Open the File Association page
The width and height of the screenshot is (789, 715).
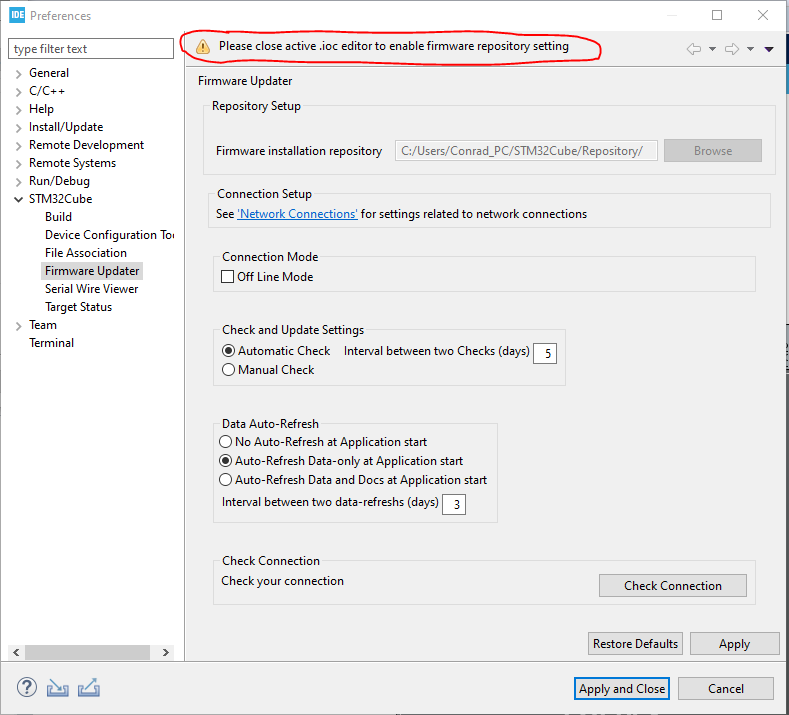pos(86,253)
